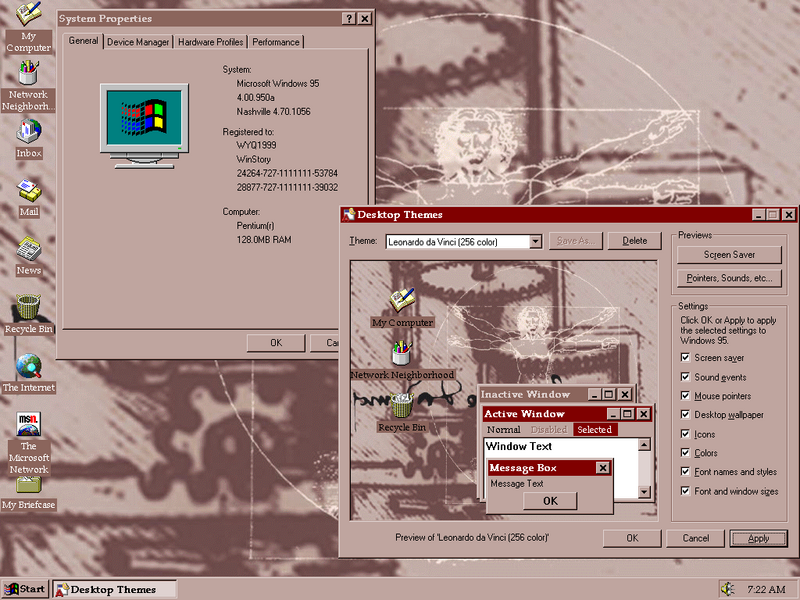Click My Briefcase on the desktop
The image size is (800, 600).
(28, 489)
